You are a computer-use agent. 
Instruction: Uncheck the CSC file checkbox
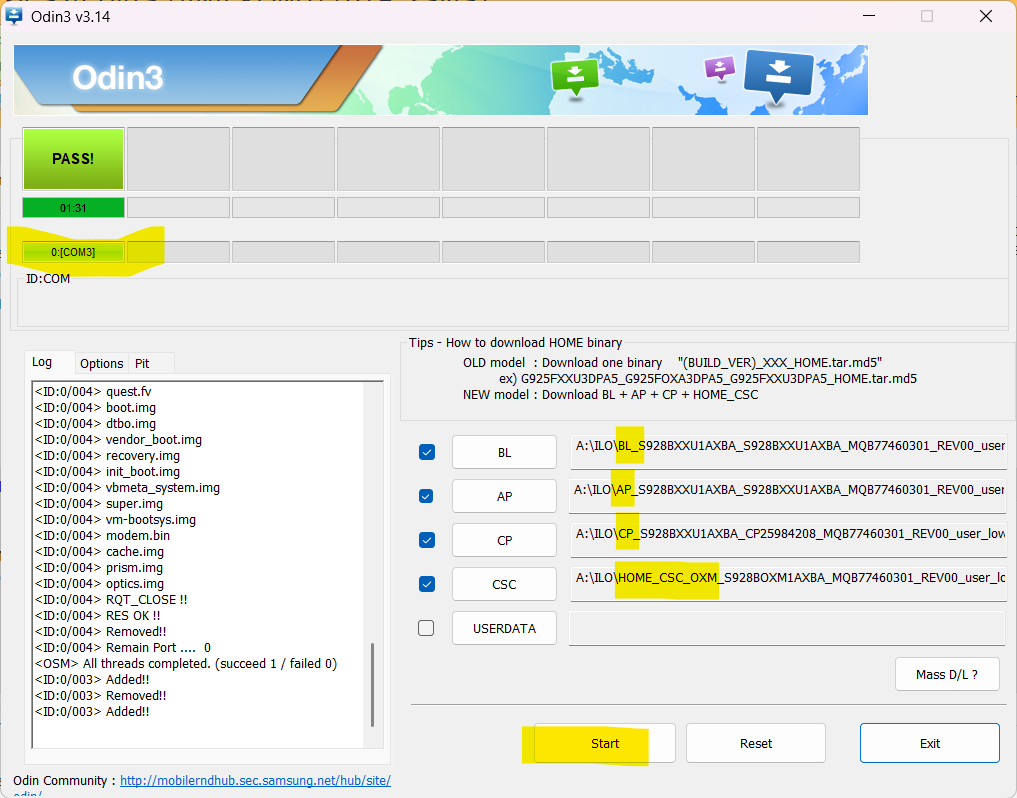427,585
